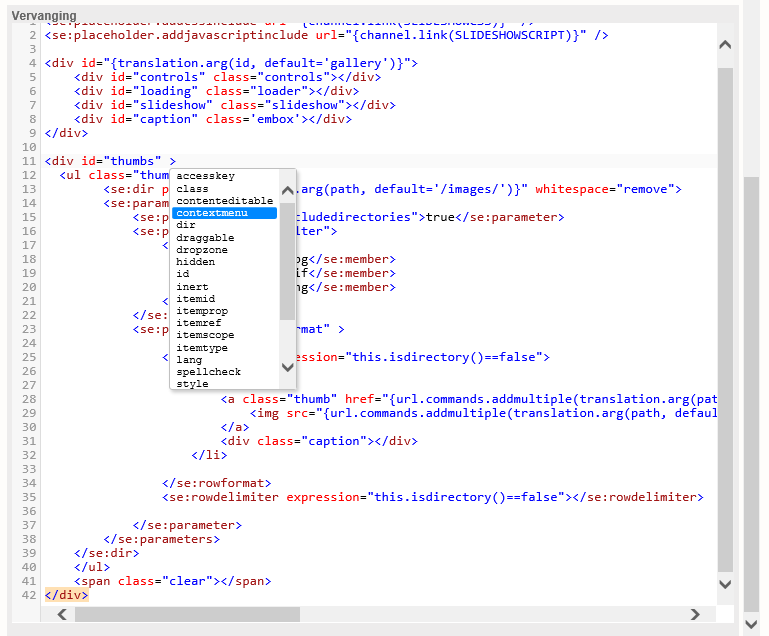Choose 'accesskey' attribute suggestion
The height and width of the screenshot is (636, 769).
pyautogui.click(x=205, y=176)
